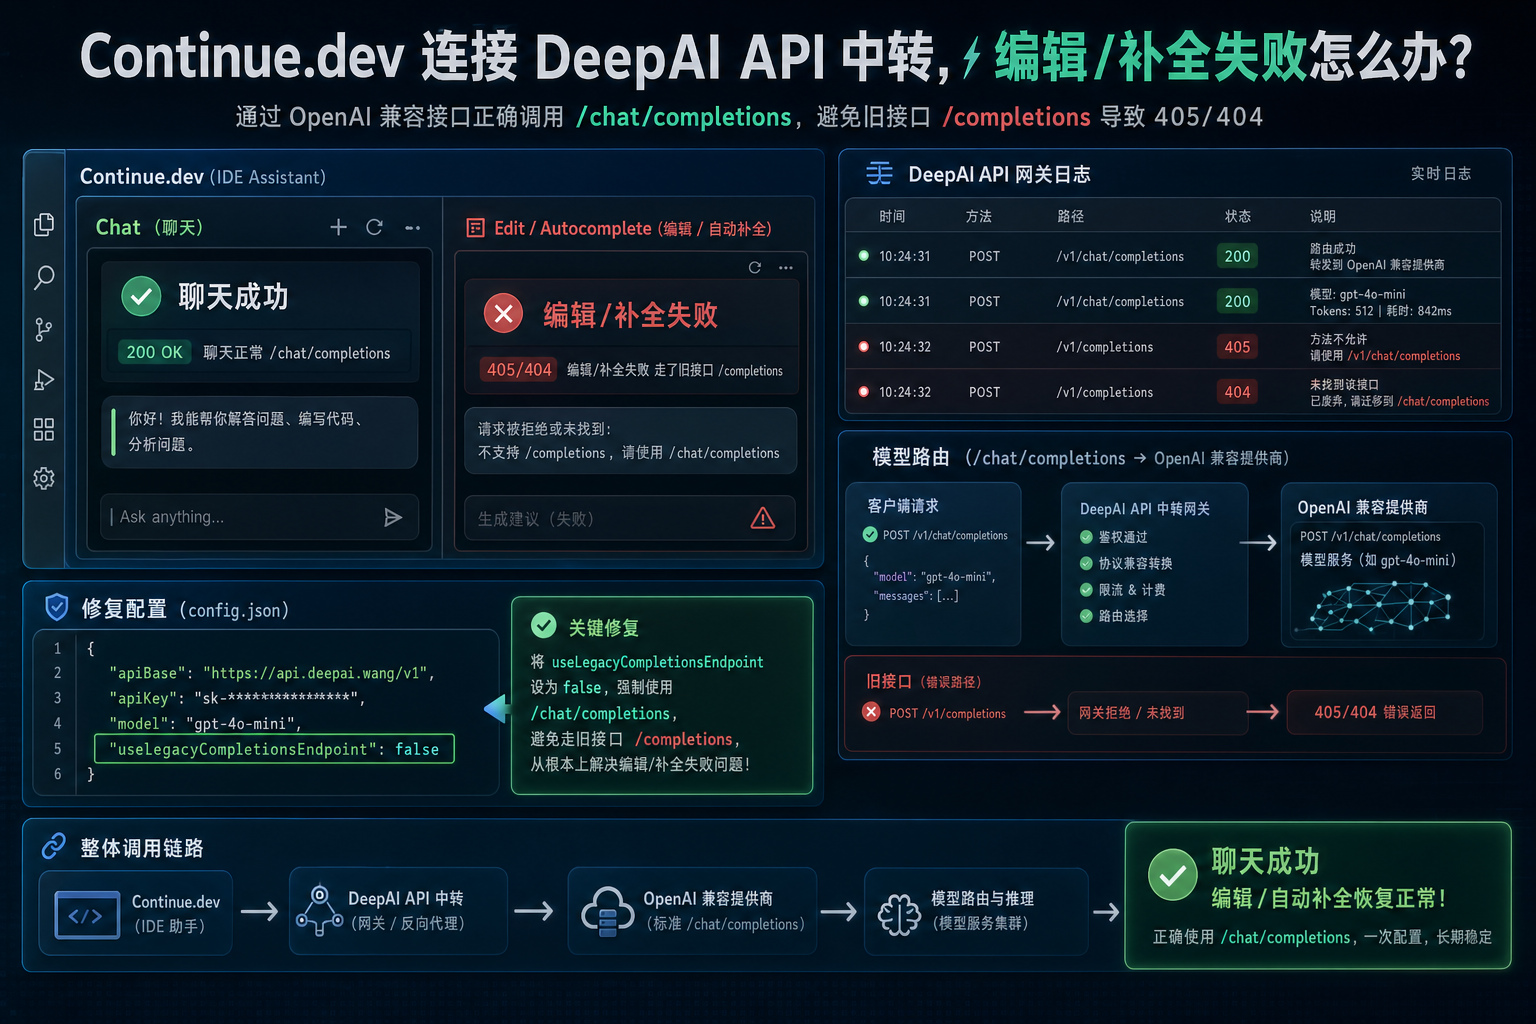
Task: Click the OpenAI 兼容提供商 cloud icon
Action: click(x=607, y=911)
